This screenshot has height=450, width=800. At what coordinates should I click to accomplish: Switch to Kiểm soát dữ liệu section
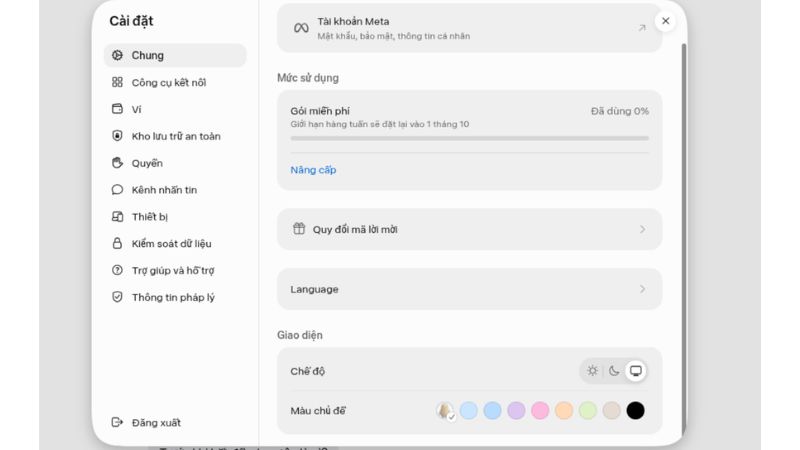tap(175, 243)
